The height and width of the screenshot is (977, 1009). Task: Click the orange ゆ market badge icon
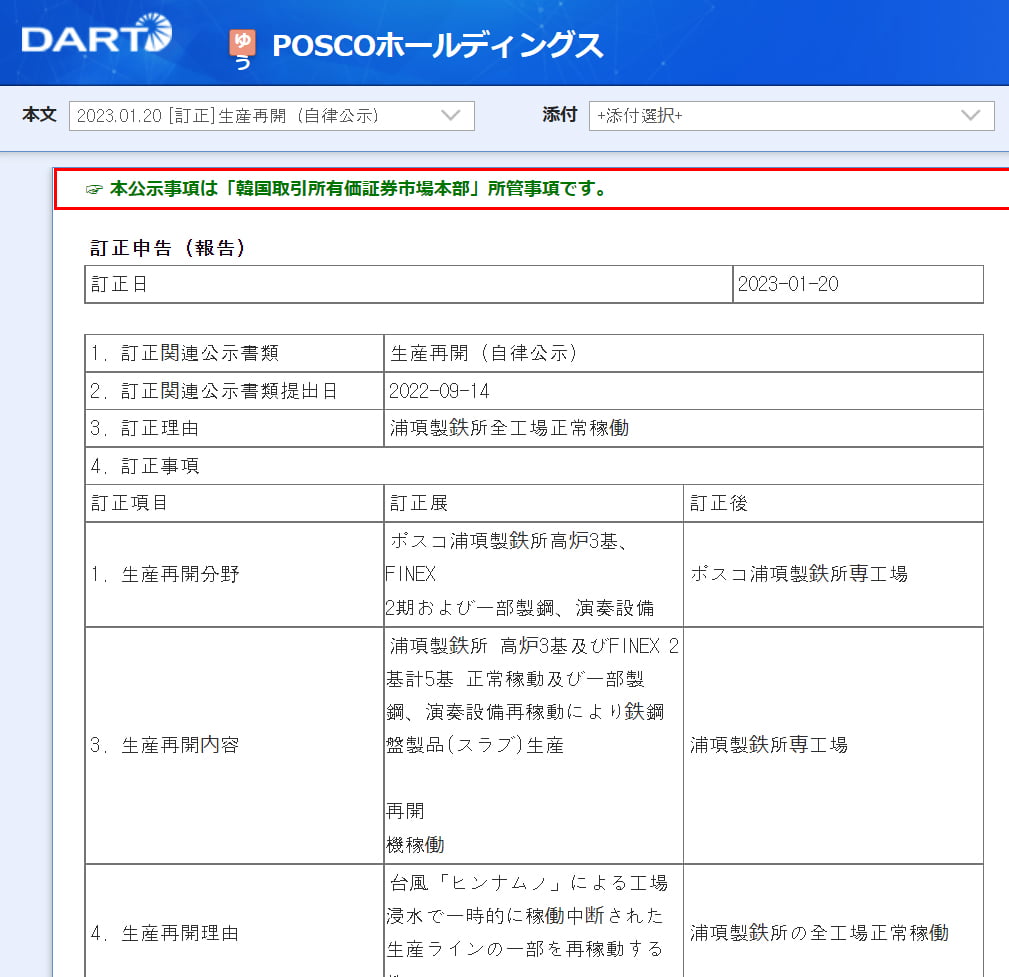pos(243,42)
